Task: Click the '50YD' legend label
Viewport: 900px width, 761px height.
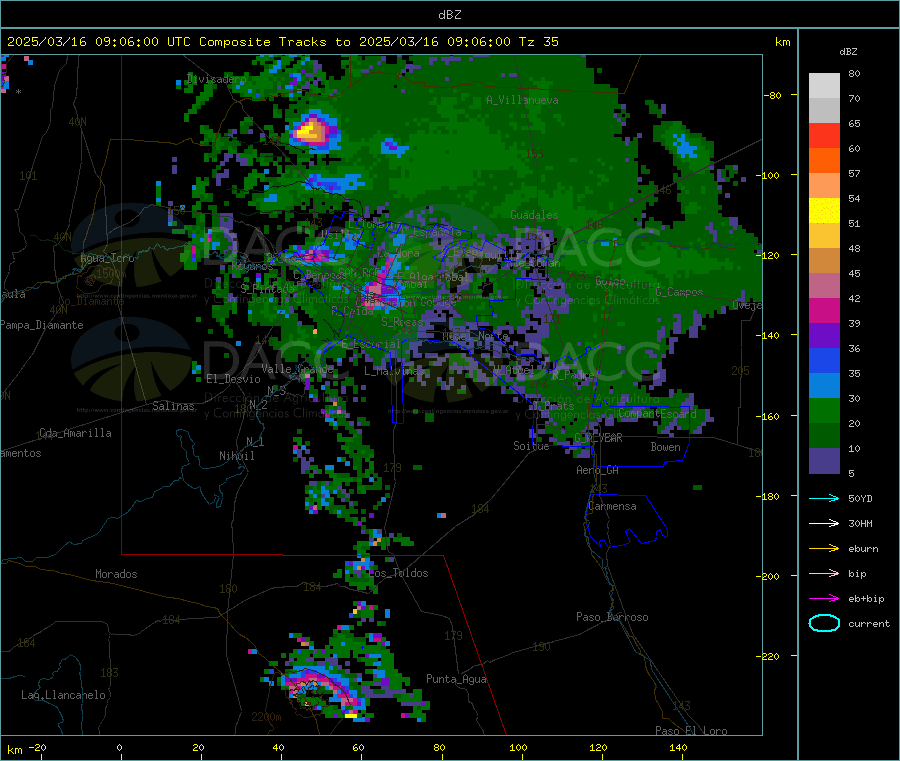Action: (x=860, y=498)
